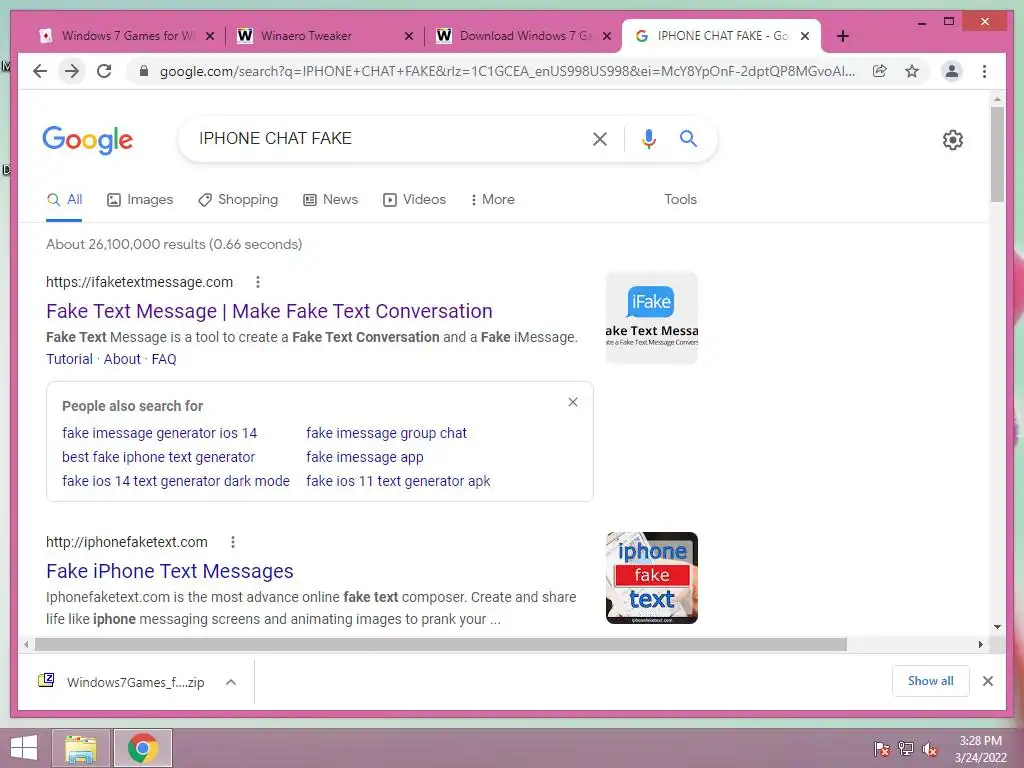Open Action Center flag icon
Viewport: 1024px width, 768px height.
pos(882,749)
